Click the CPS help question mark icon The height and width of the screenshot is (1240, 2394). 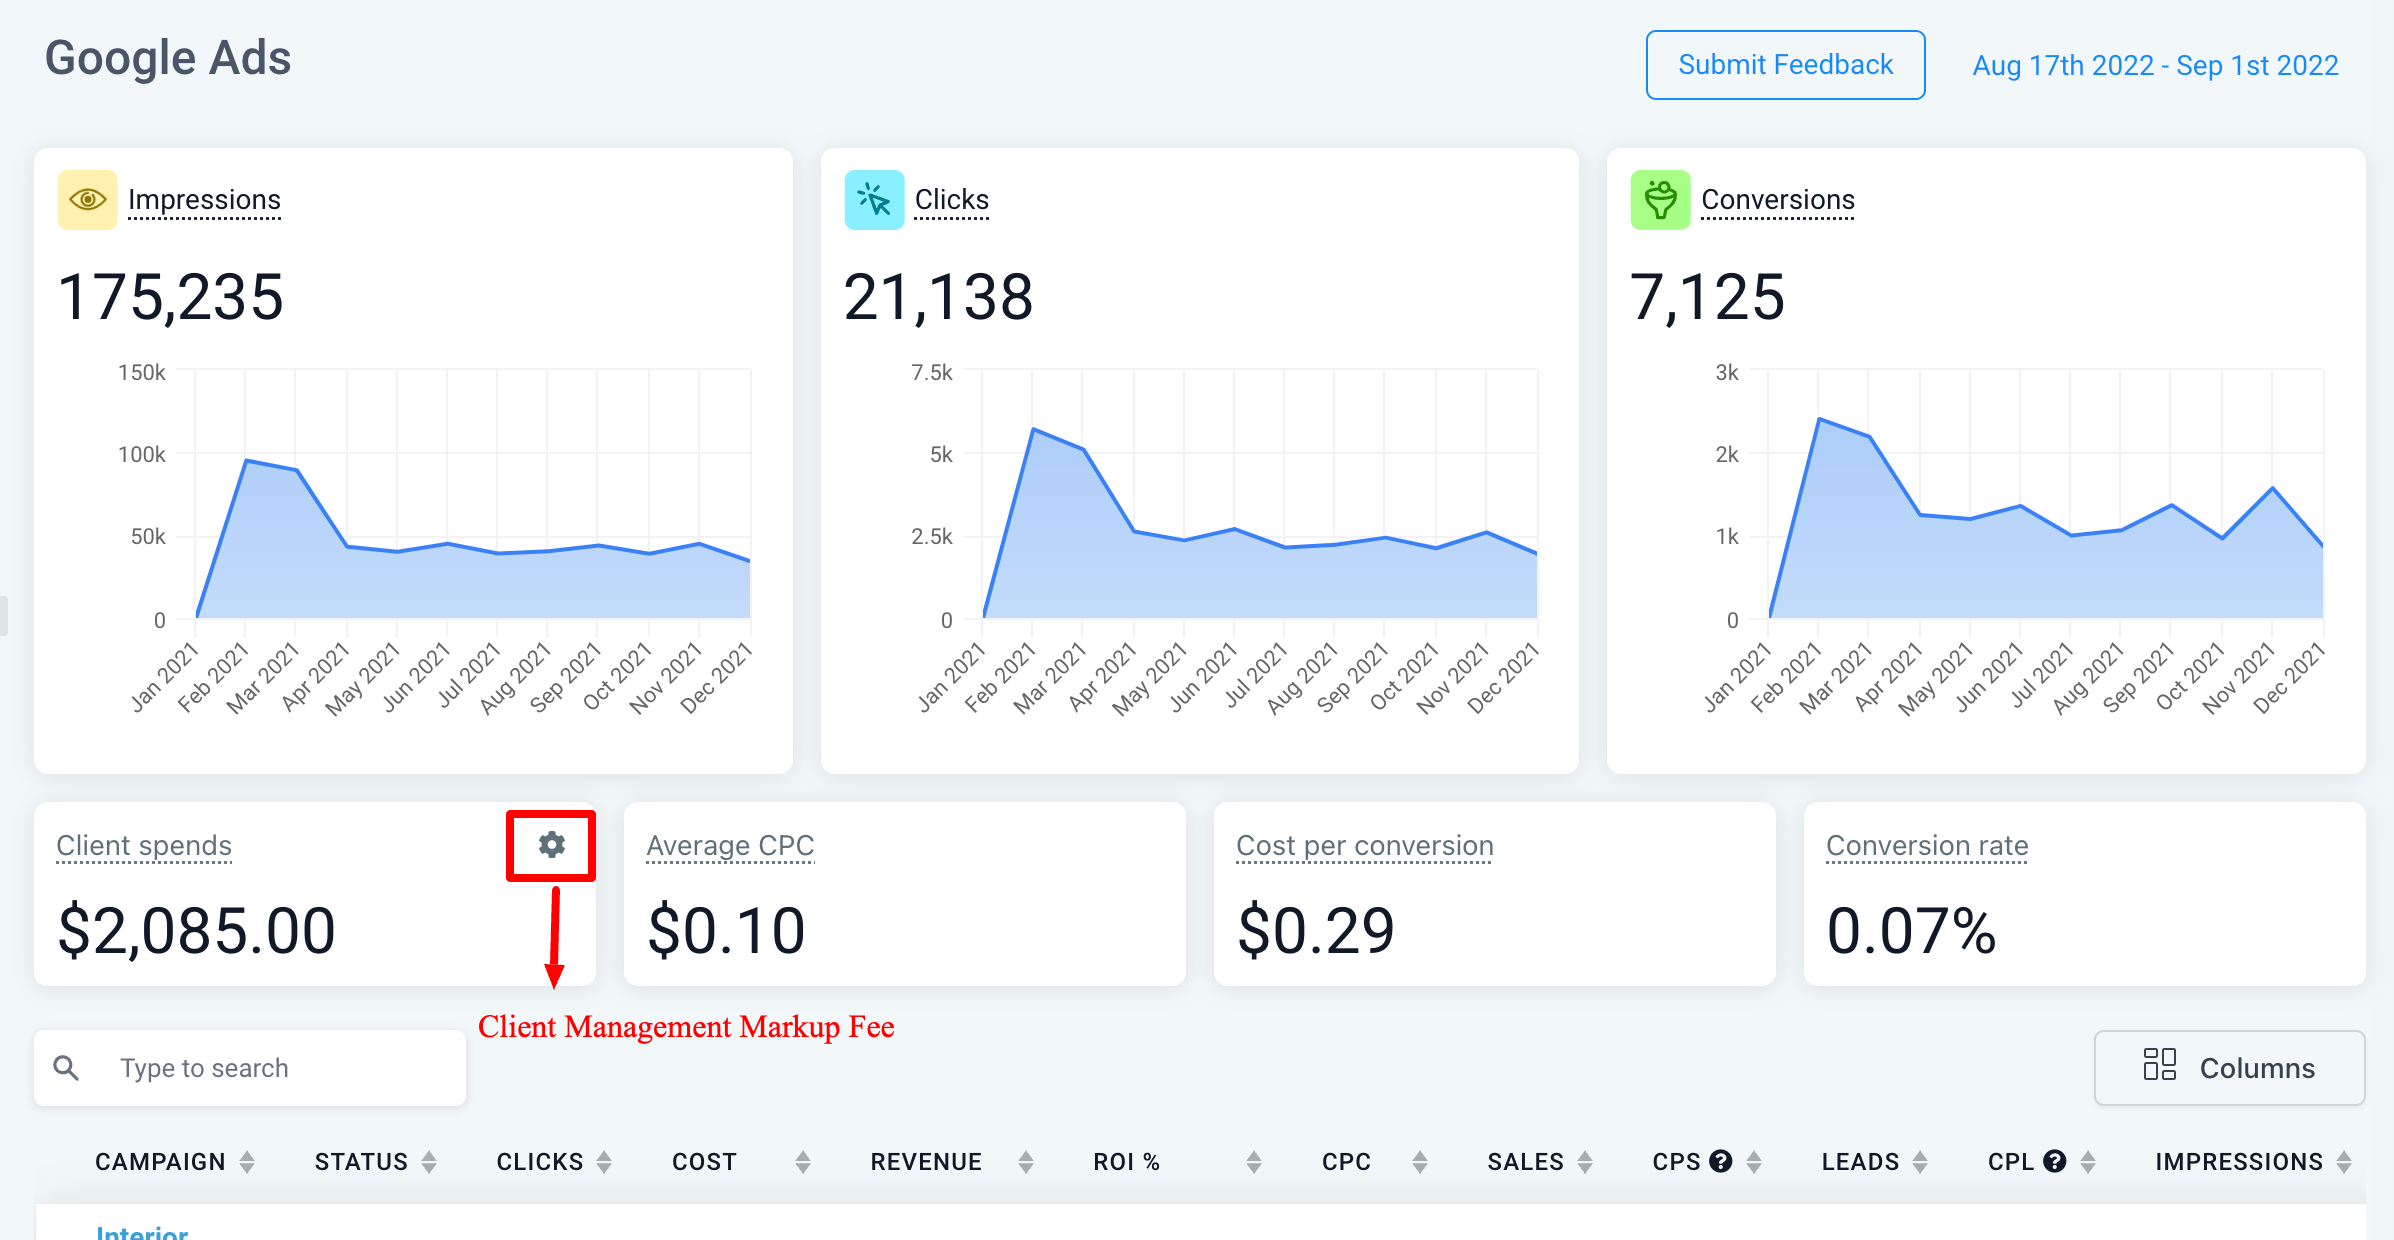click(x=1720, y=1161)
